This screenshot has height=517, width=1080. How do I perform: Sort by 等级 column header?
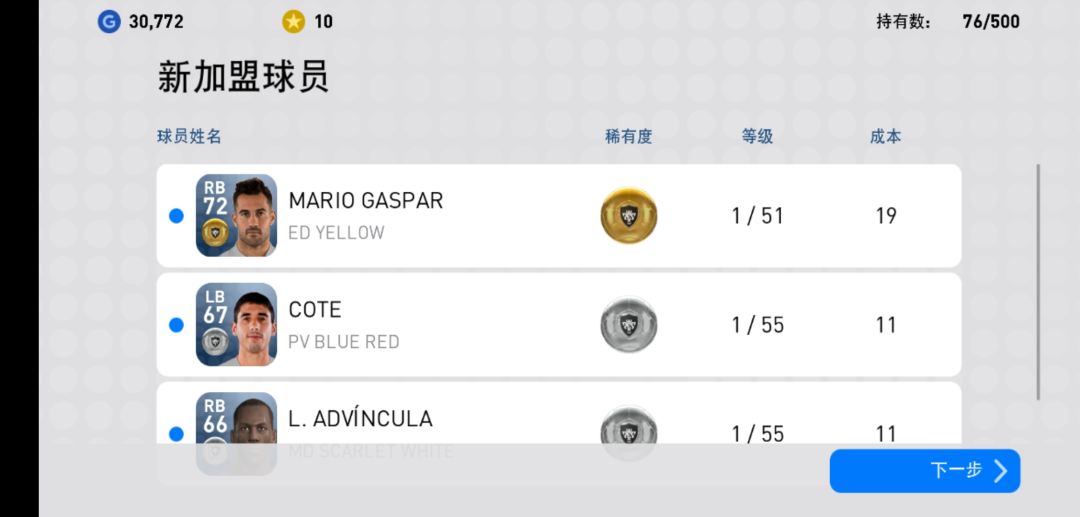[757, 136]
